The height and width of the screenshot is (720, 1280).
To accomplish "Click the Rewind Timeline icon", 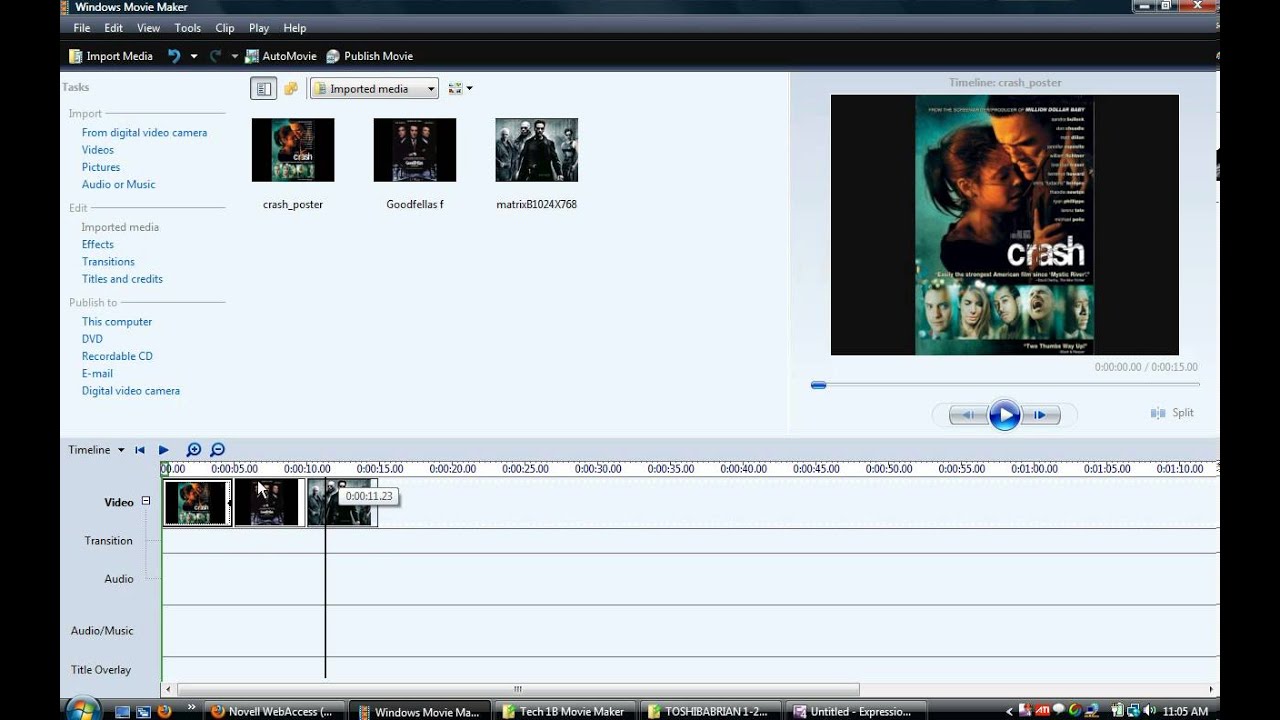I will 140,450.
